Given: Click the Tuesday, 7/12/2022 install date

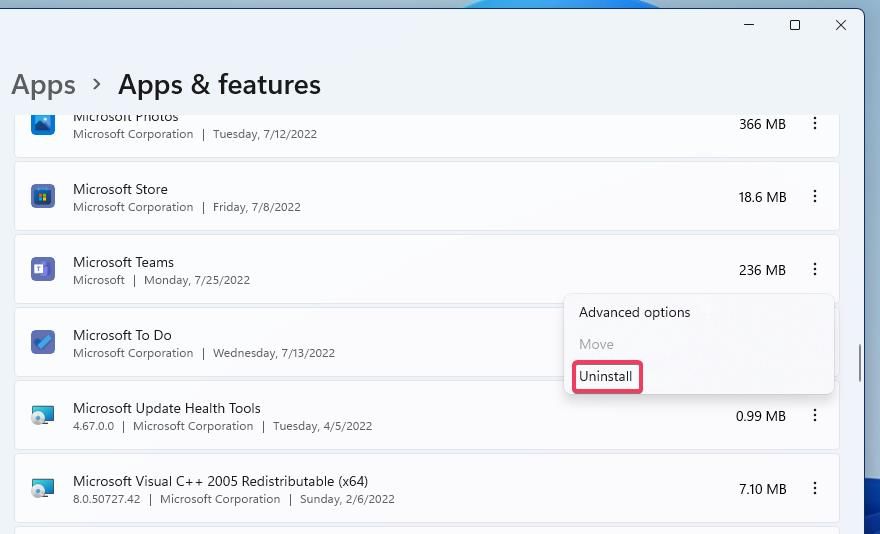Looking at the screenshot, I should 265,134.
